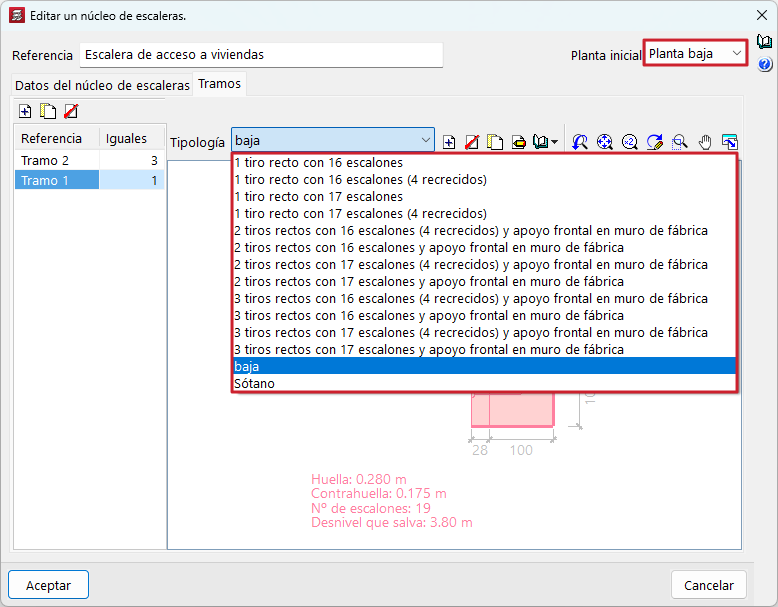Delete the selected tramo
The width and height of the screenshot is (778, 607).
(x=71, y=111)
